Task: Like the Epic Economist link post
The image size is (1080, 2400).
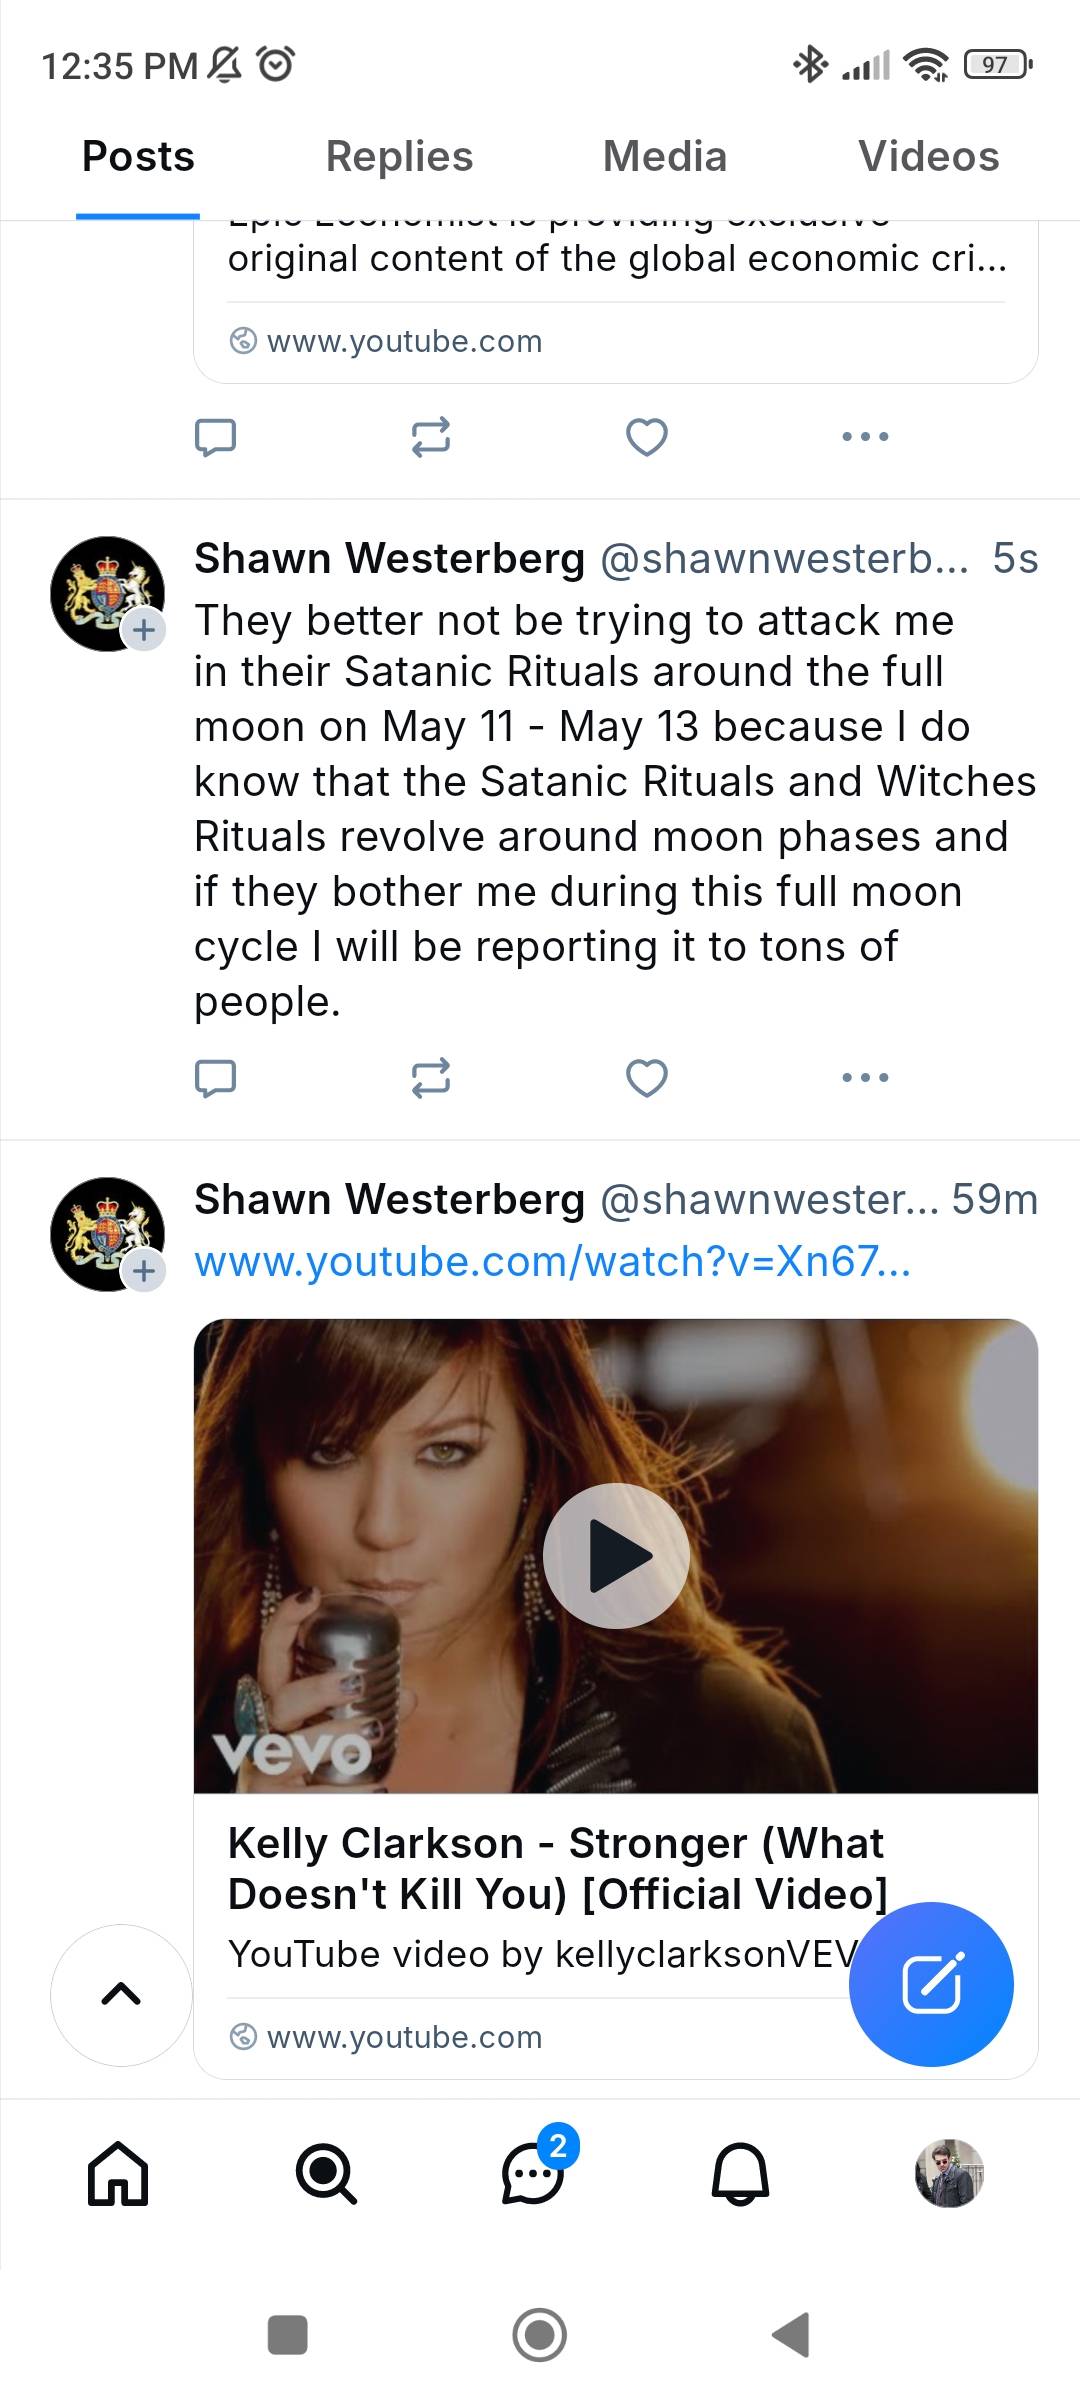Action: (646, 437)
